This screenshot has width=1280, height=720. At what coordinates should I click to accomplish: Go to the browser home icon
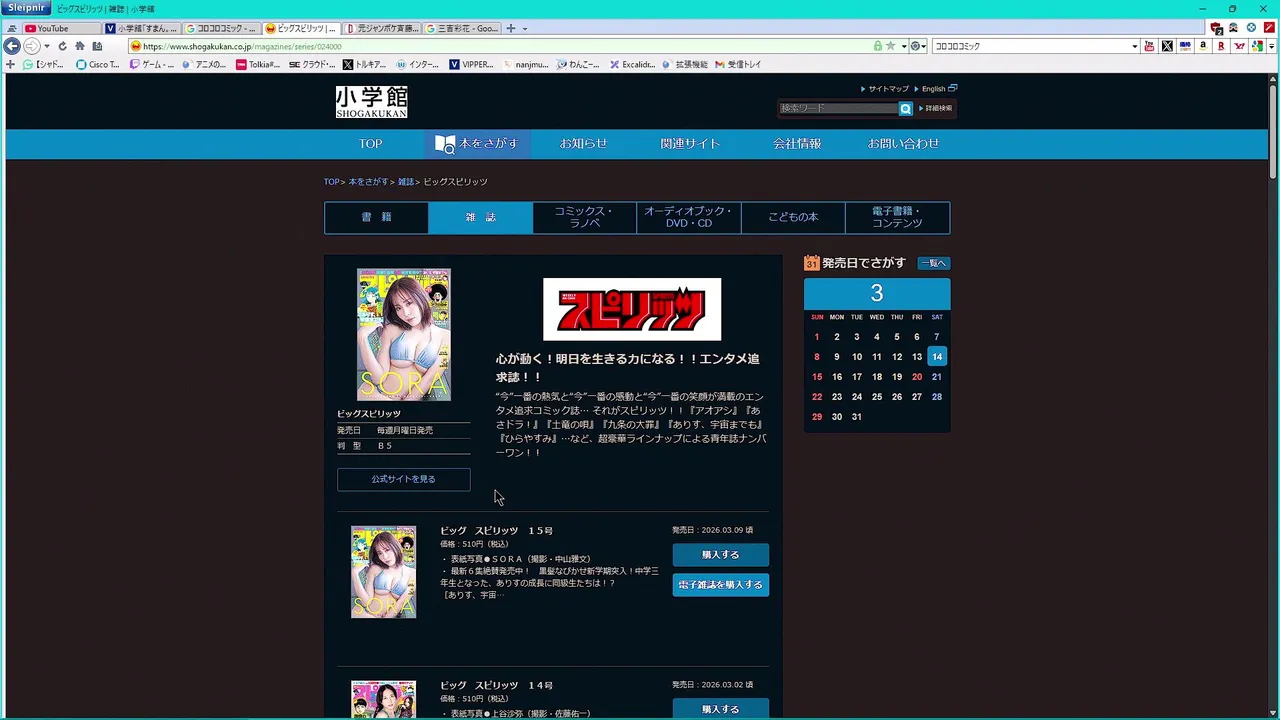80,46
